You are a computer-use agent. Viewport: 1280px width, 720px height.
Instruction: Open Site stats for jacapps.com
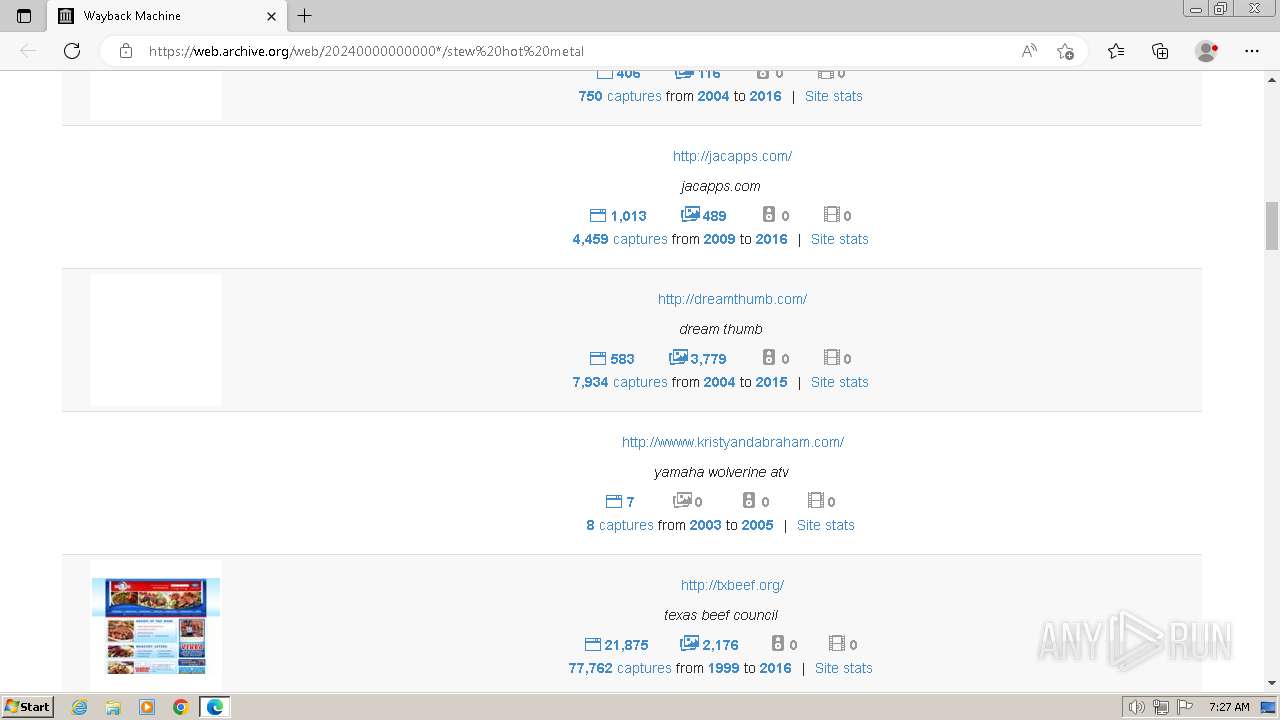point(839,239)
